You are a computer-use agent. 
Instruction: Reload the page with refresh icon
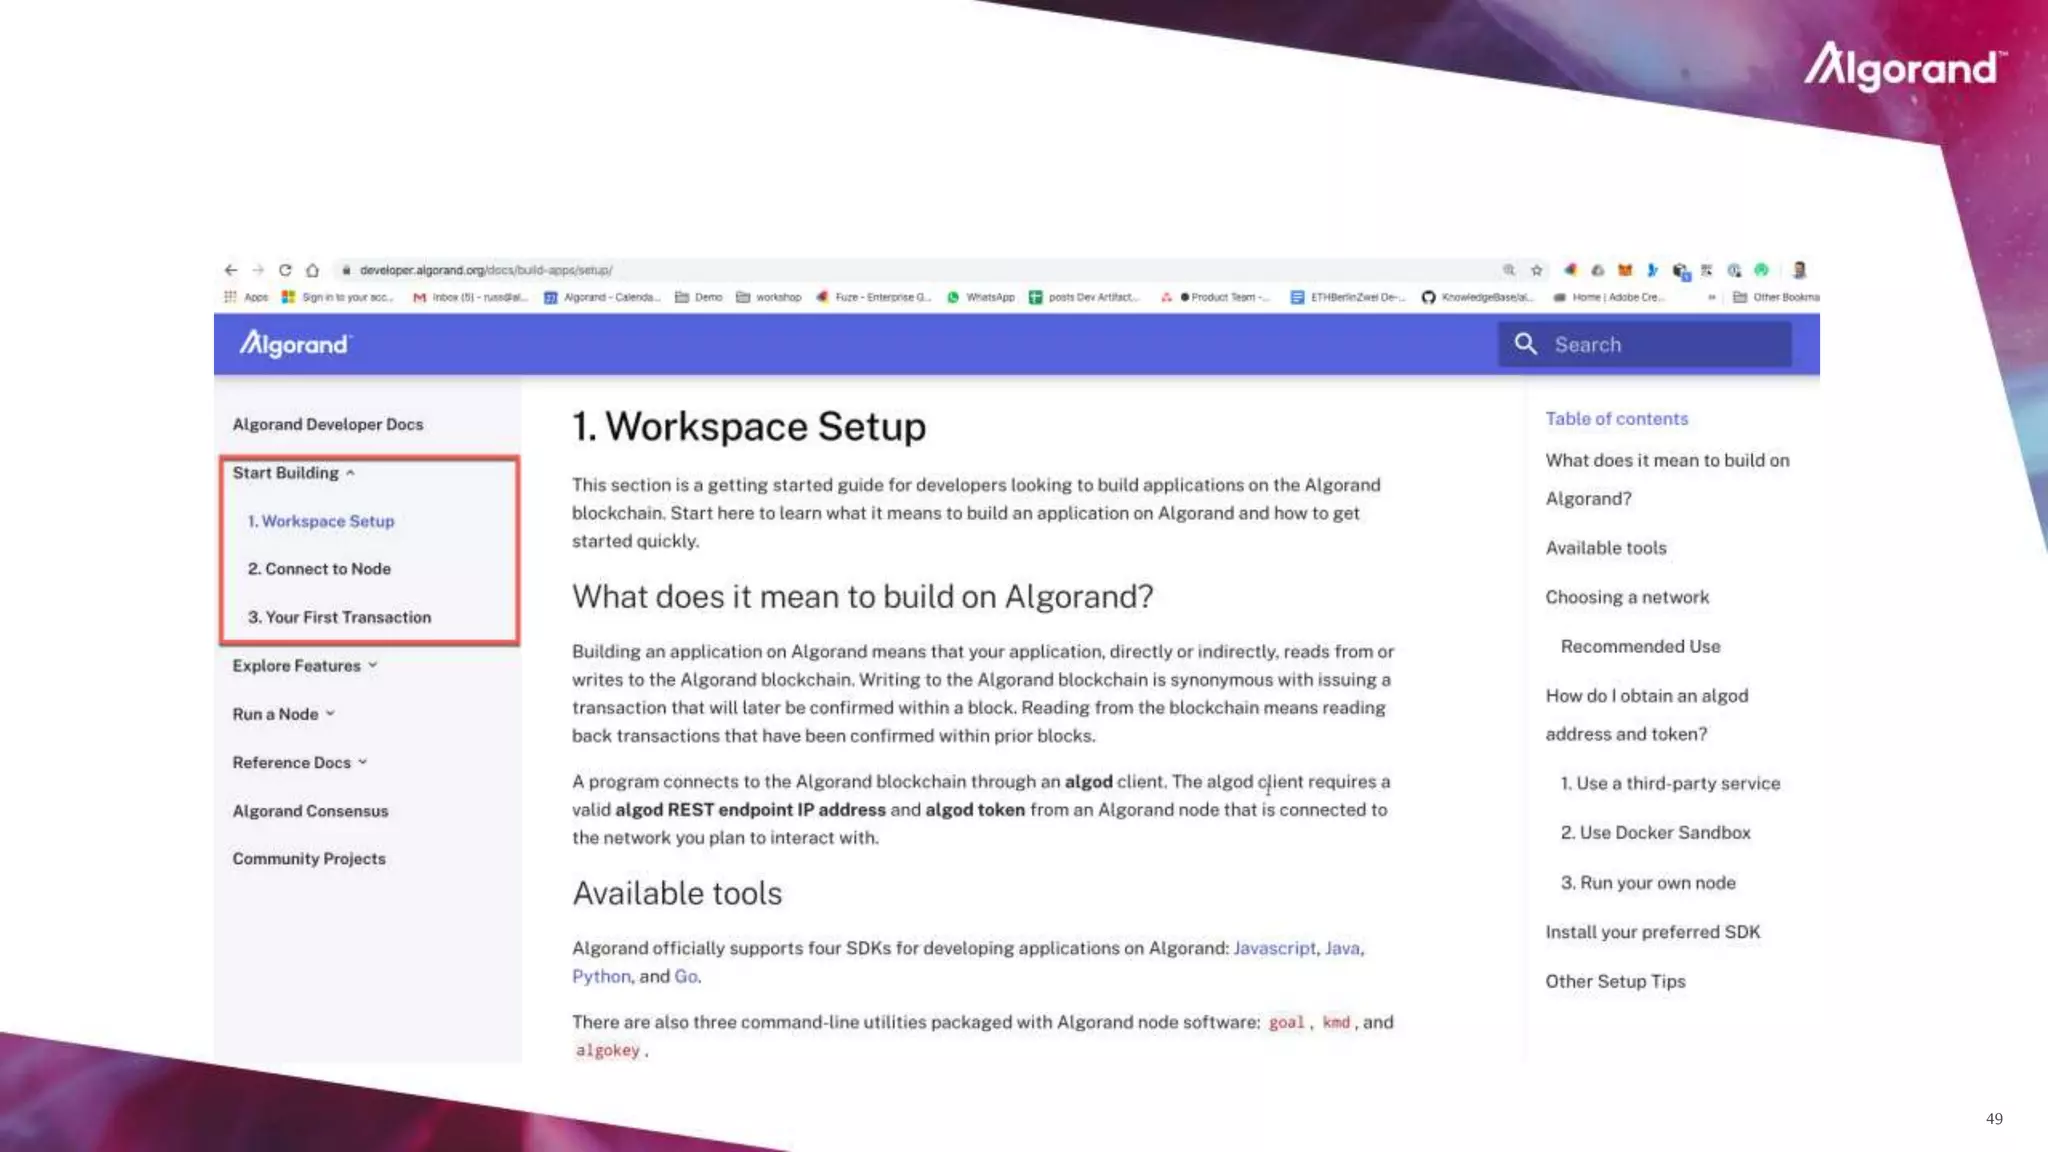click(x=285, y=270)
